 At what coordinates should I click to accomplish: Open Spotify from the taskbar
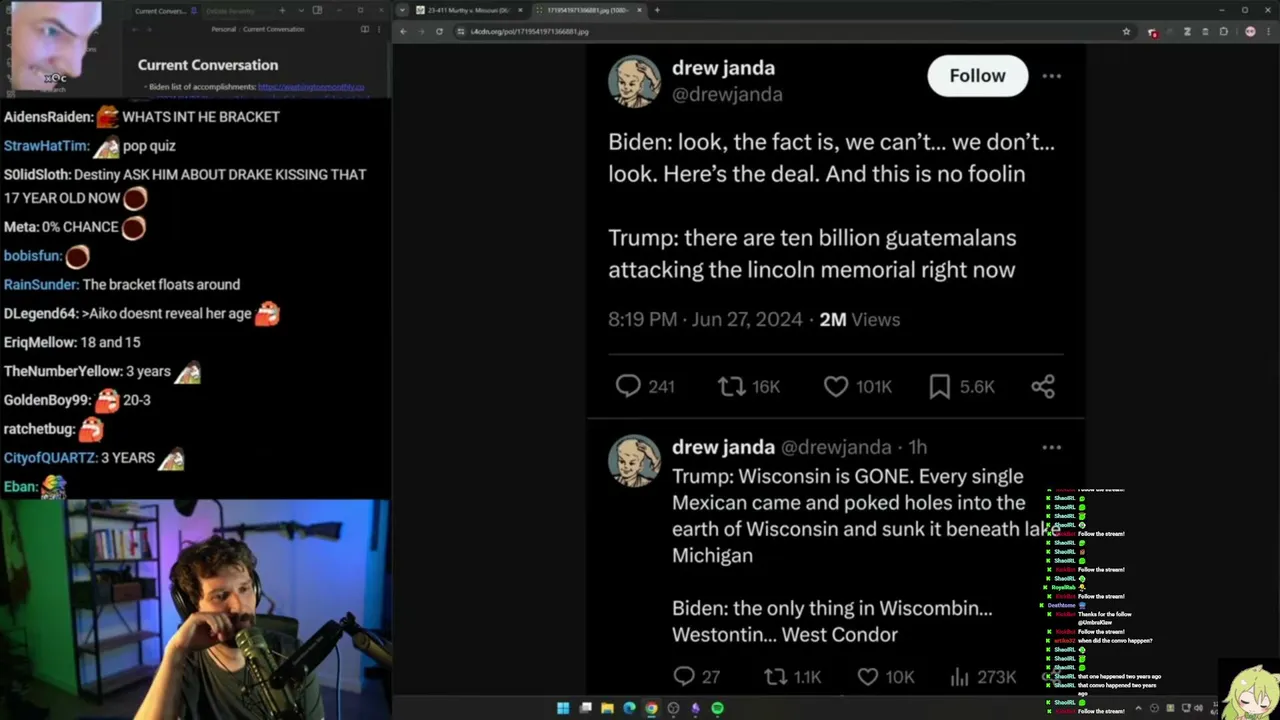click(717, 708)
